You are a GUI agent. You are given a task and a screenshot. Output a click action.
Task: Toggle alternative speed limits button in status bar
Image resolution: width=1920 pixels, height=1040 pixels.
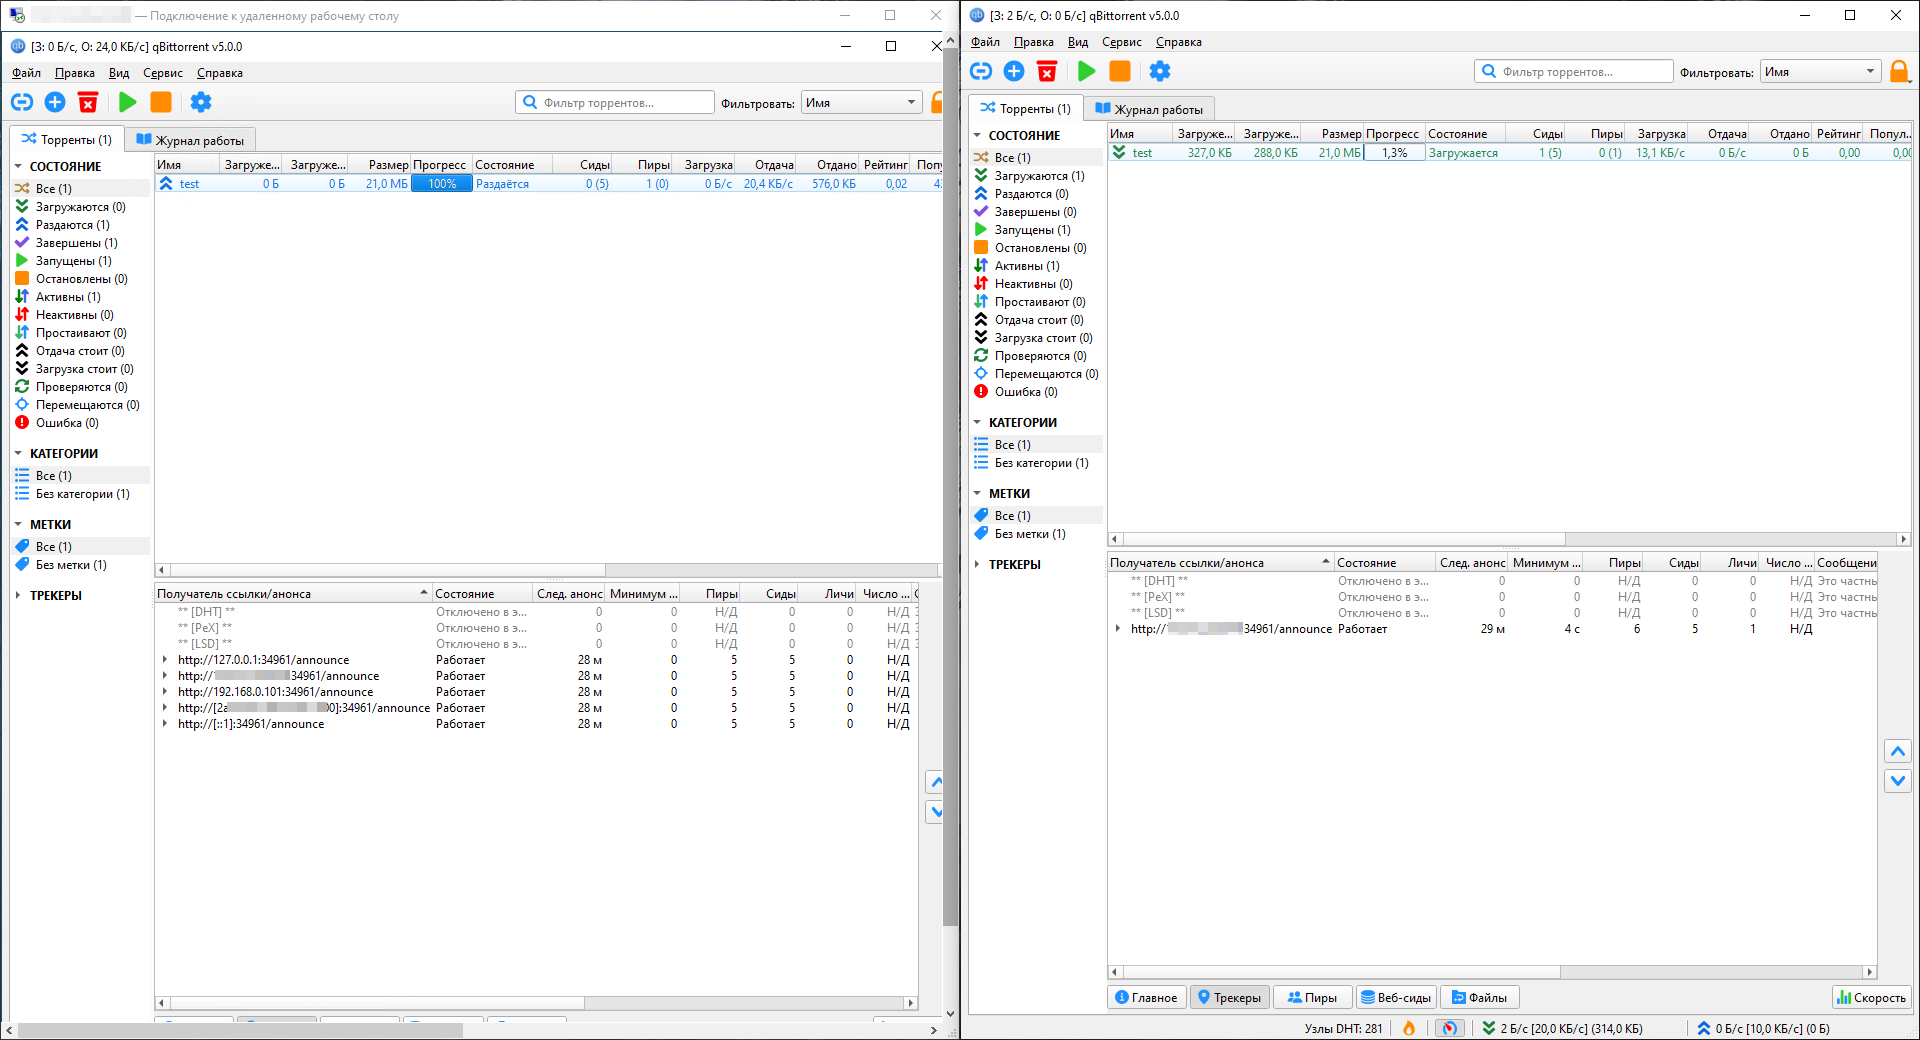pyautogui.click(x=1449, y=1028)
